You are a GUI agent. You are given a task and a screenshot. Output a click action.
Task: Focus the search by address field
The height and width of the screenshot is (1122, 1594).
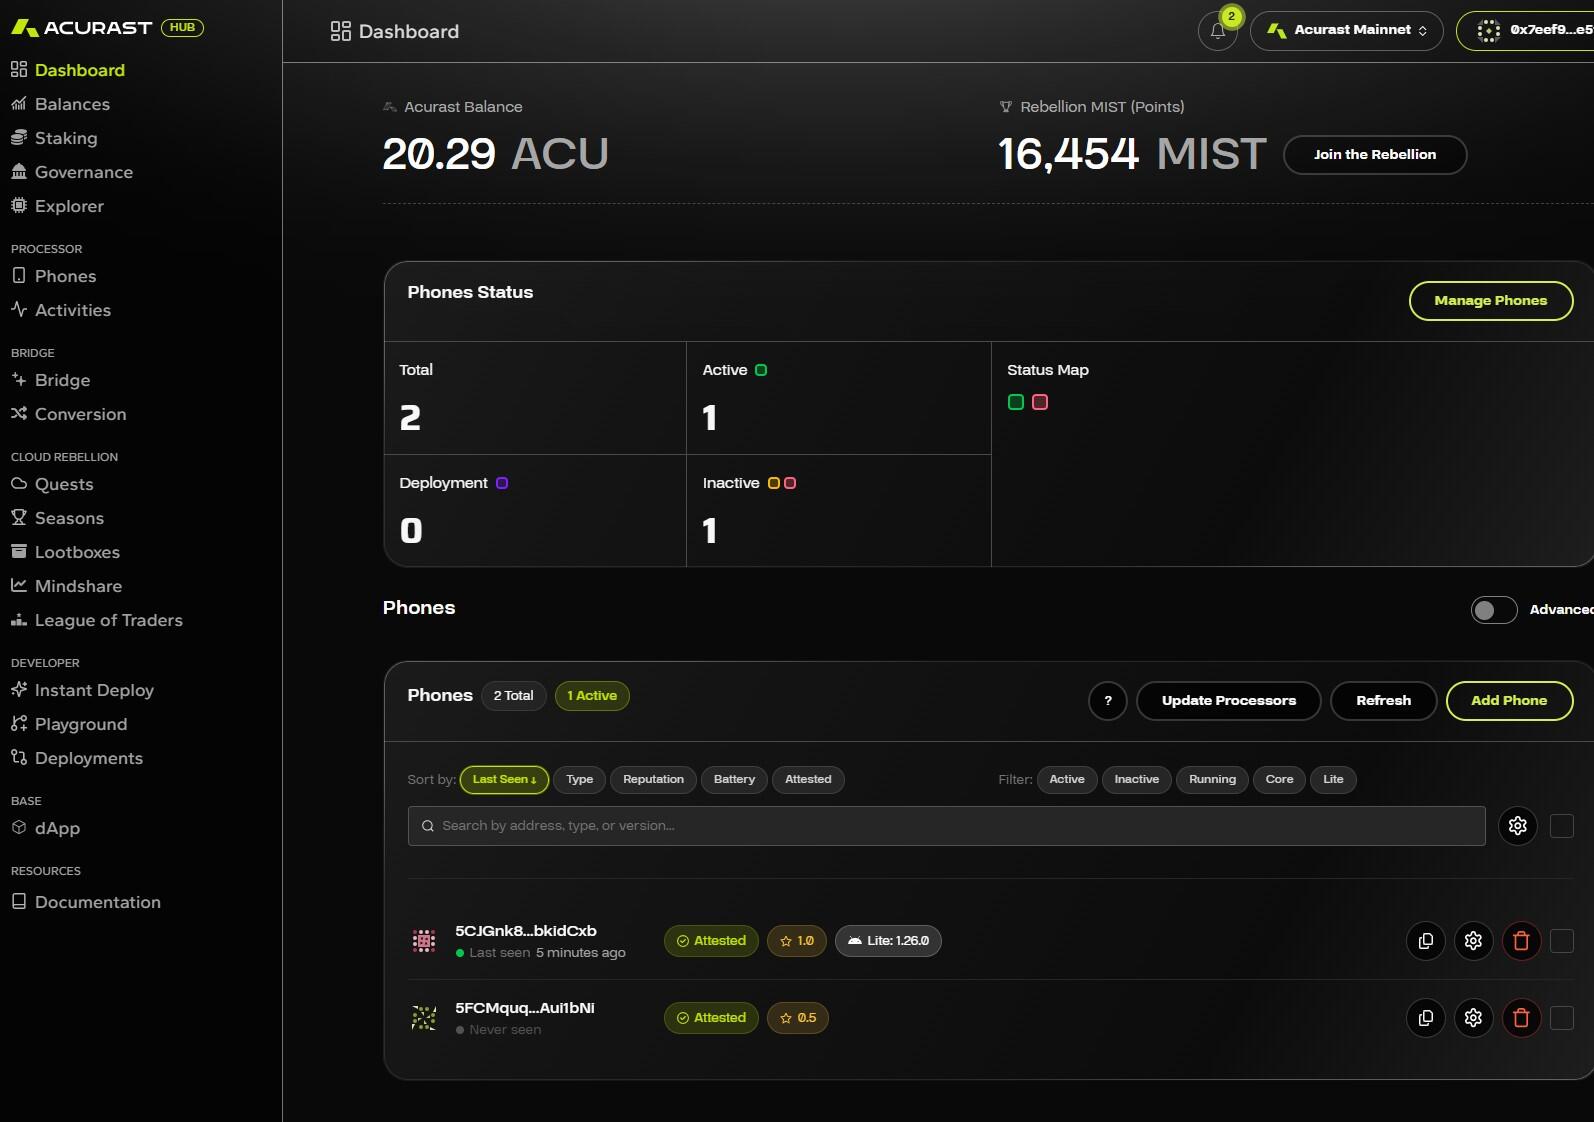(x=946, y=826)
